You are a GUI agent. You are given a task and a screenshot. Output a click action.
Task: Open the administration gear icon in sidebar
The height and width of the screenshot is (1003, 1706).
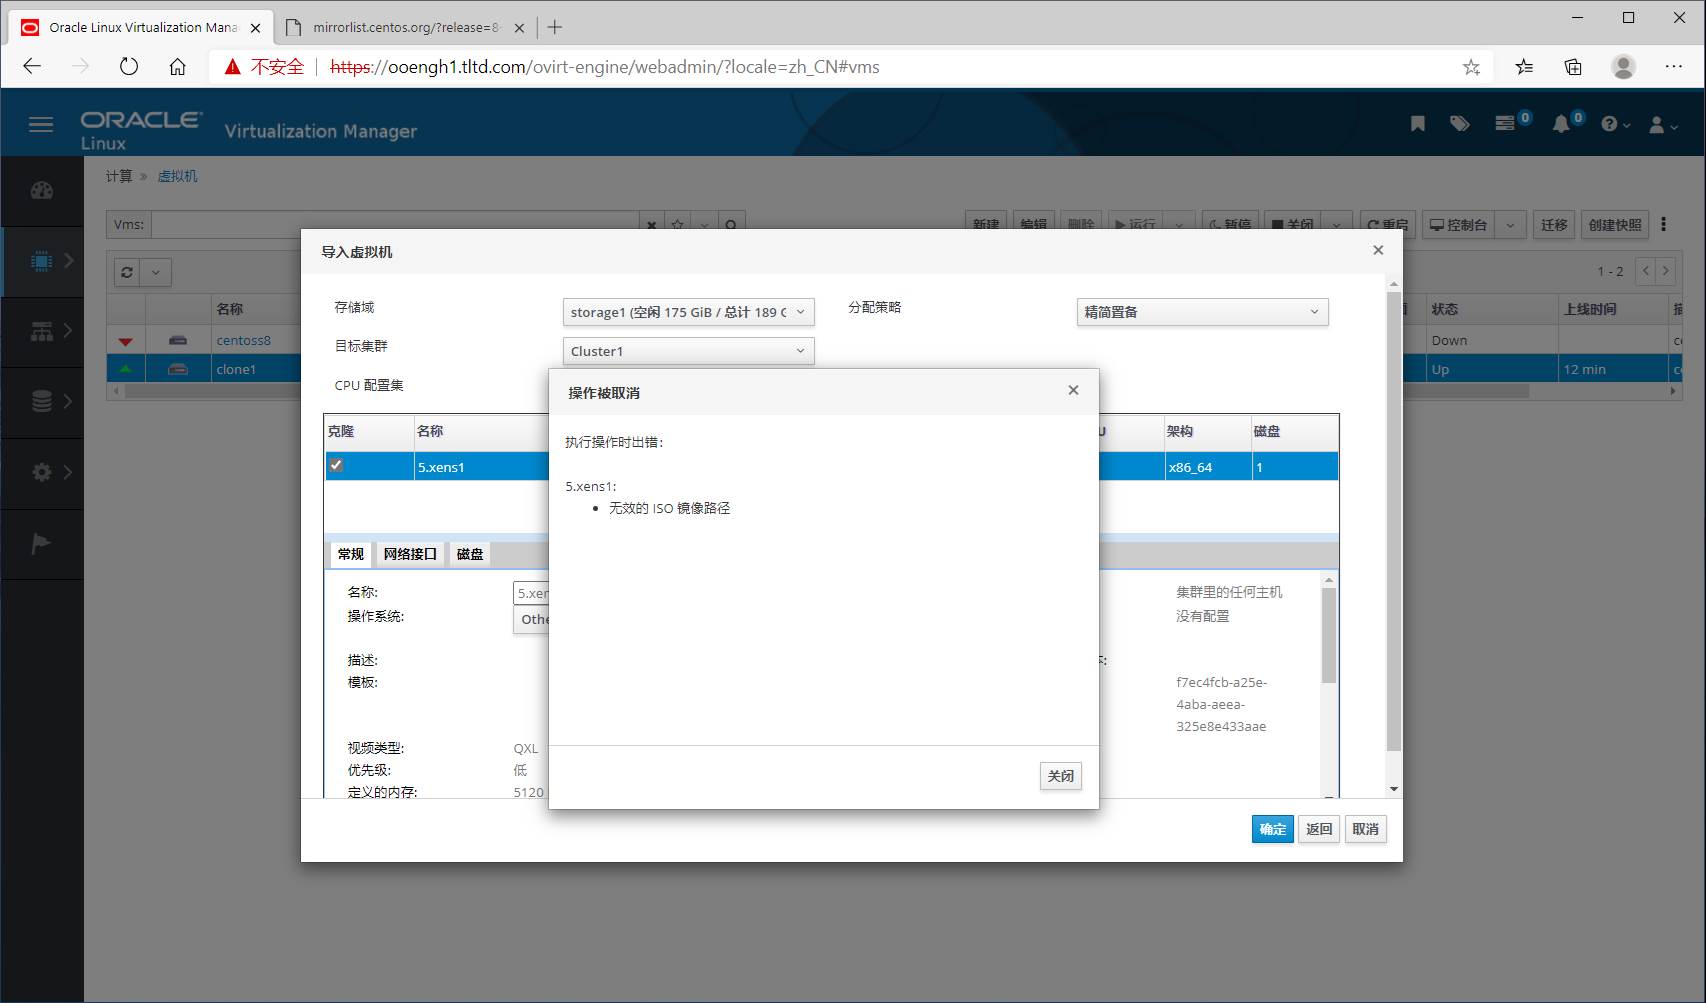point(41,472)
